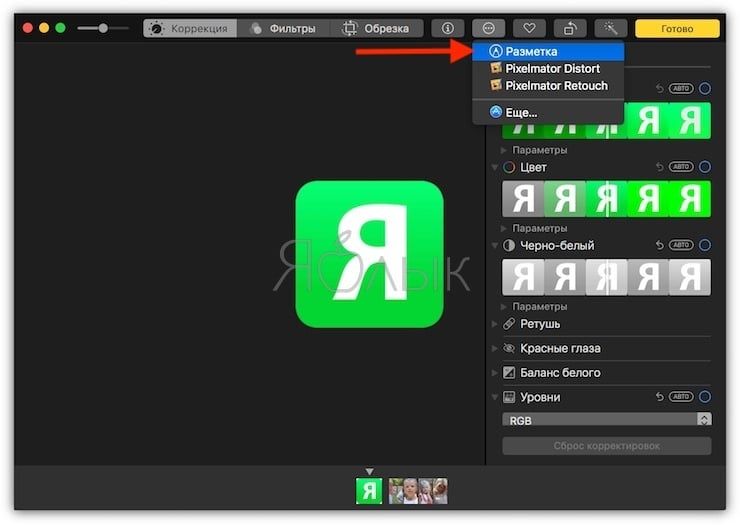740x525 pixels.
Task: Click the extensions ellipsis button
Action: (488, 28)
